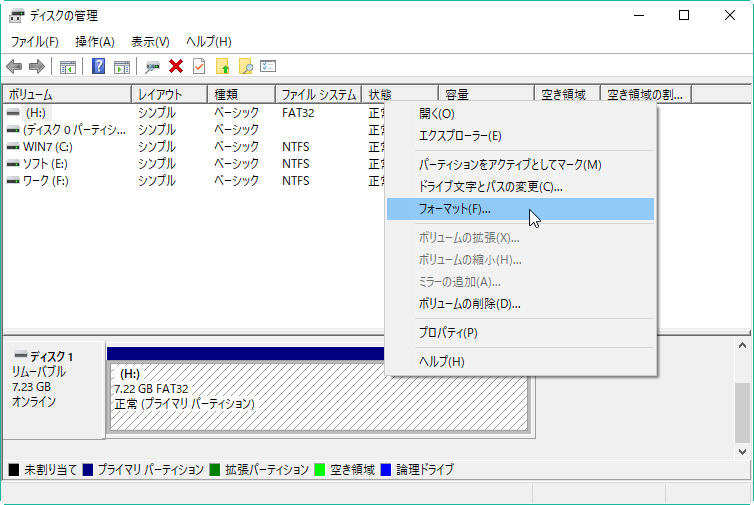Click the navy プライマリ パーティション legend swatch
Viewport: 754px width, 505px height.
pyautogui.click(x=88, y=469)
